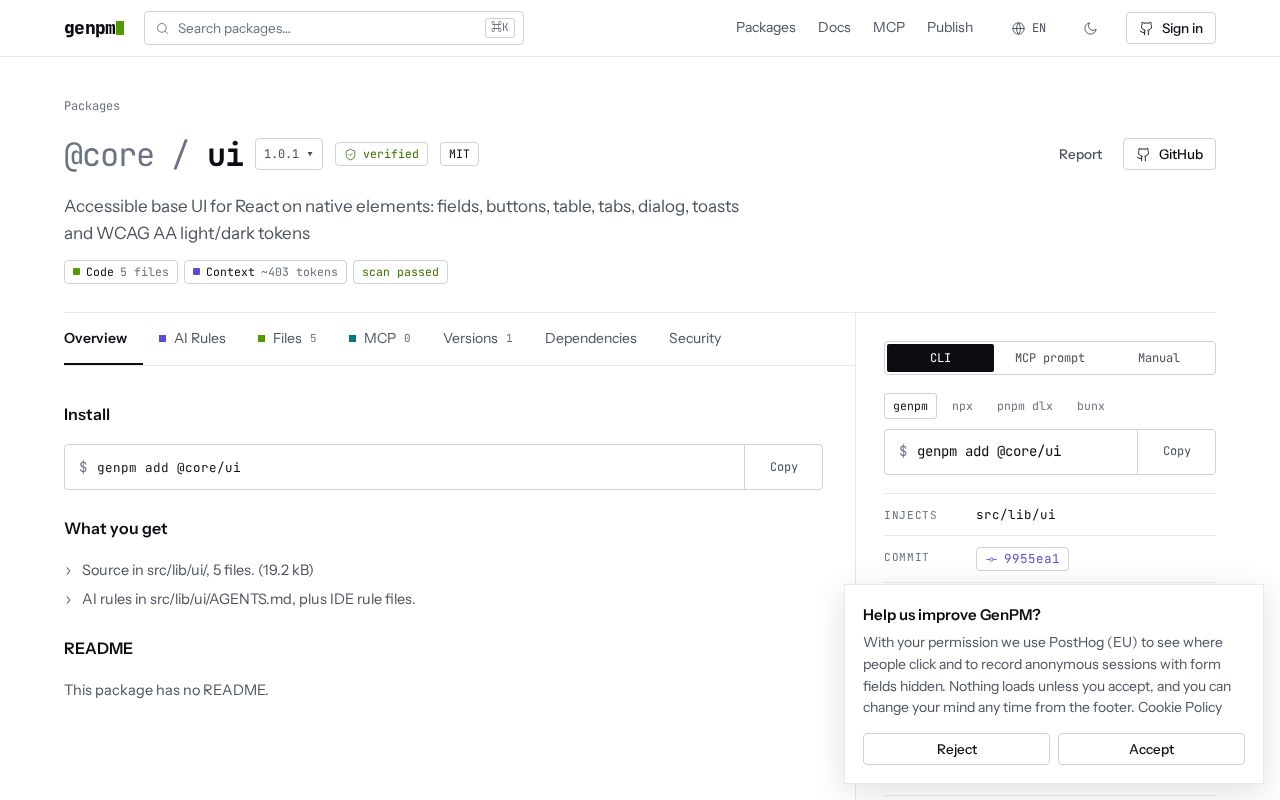This screenshot has width=1280, height=800.
Task: Click the Code 5 files badge
Action: [x=121, y=272]
